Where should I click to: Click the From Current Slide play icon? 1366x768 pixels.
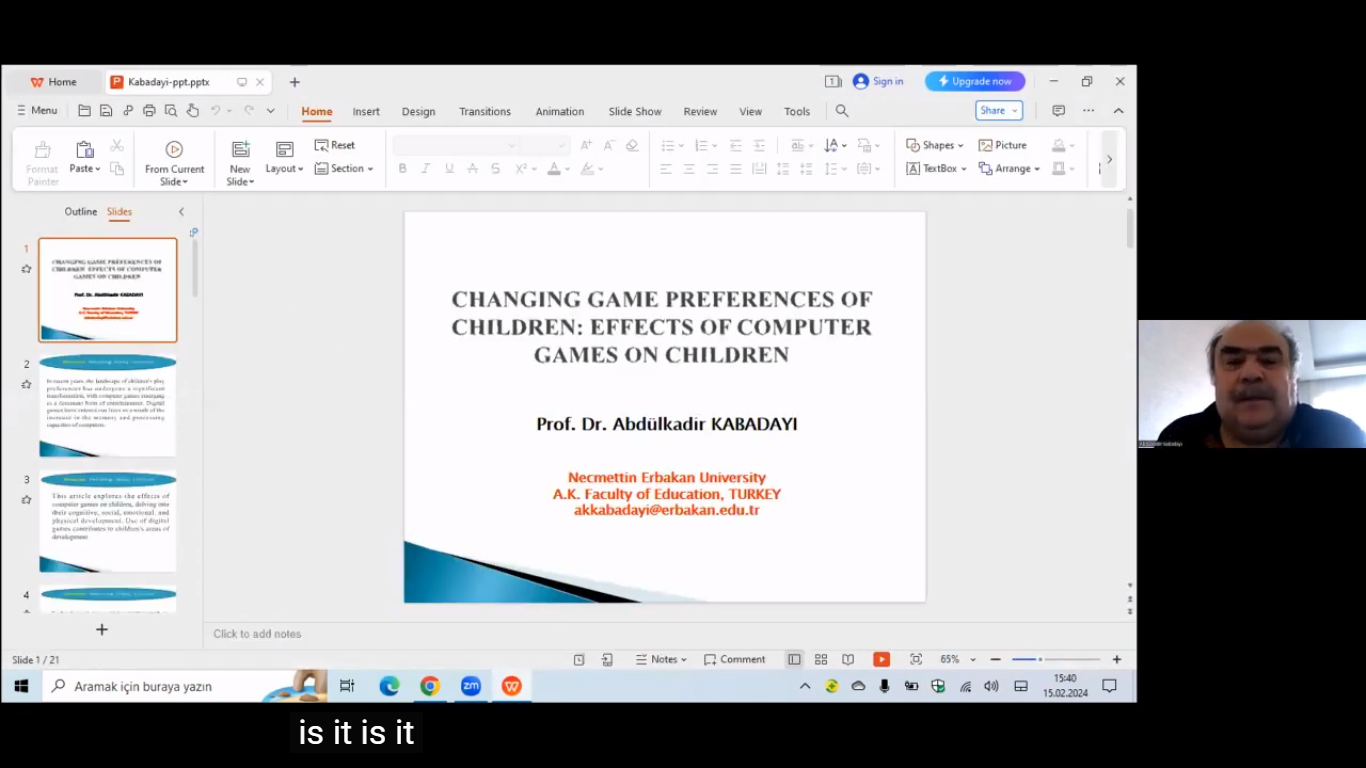coord(174,149)
